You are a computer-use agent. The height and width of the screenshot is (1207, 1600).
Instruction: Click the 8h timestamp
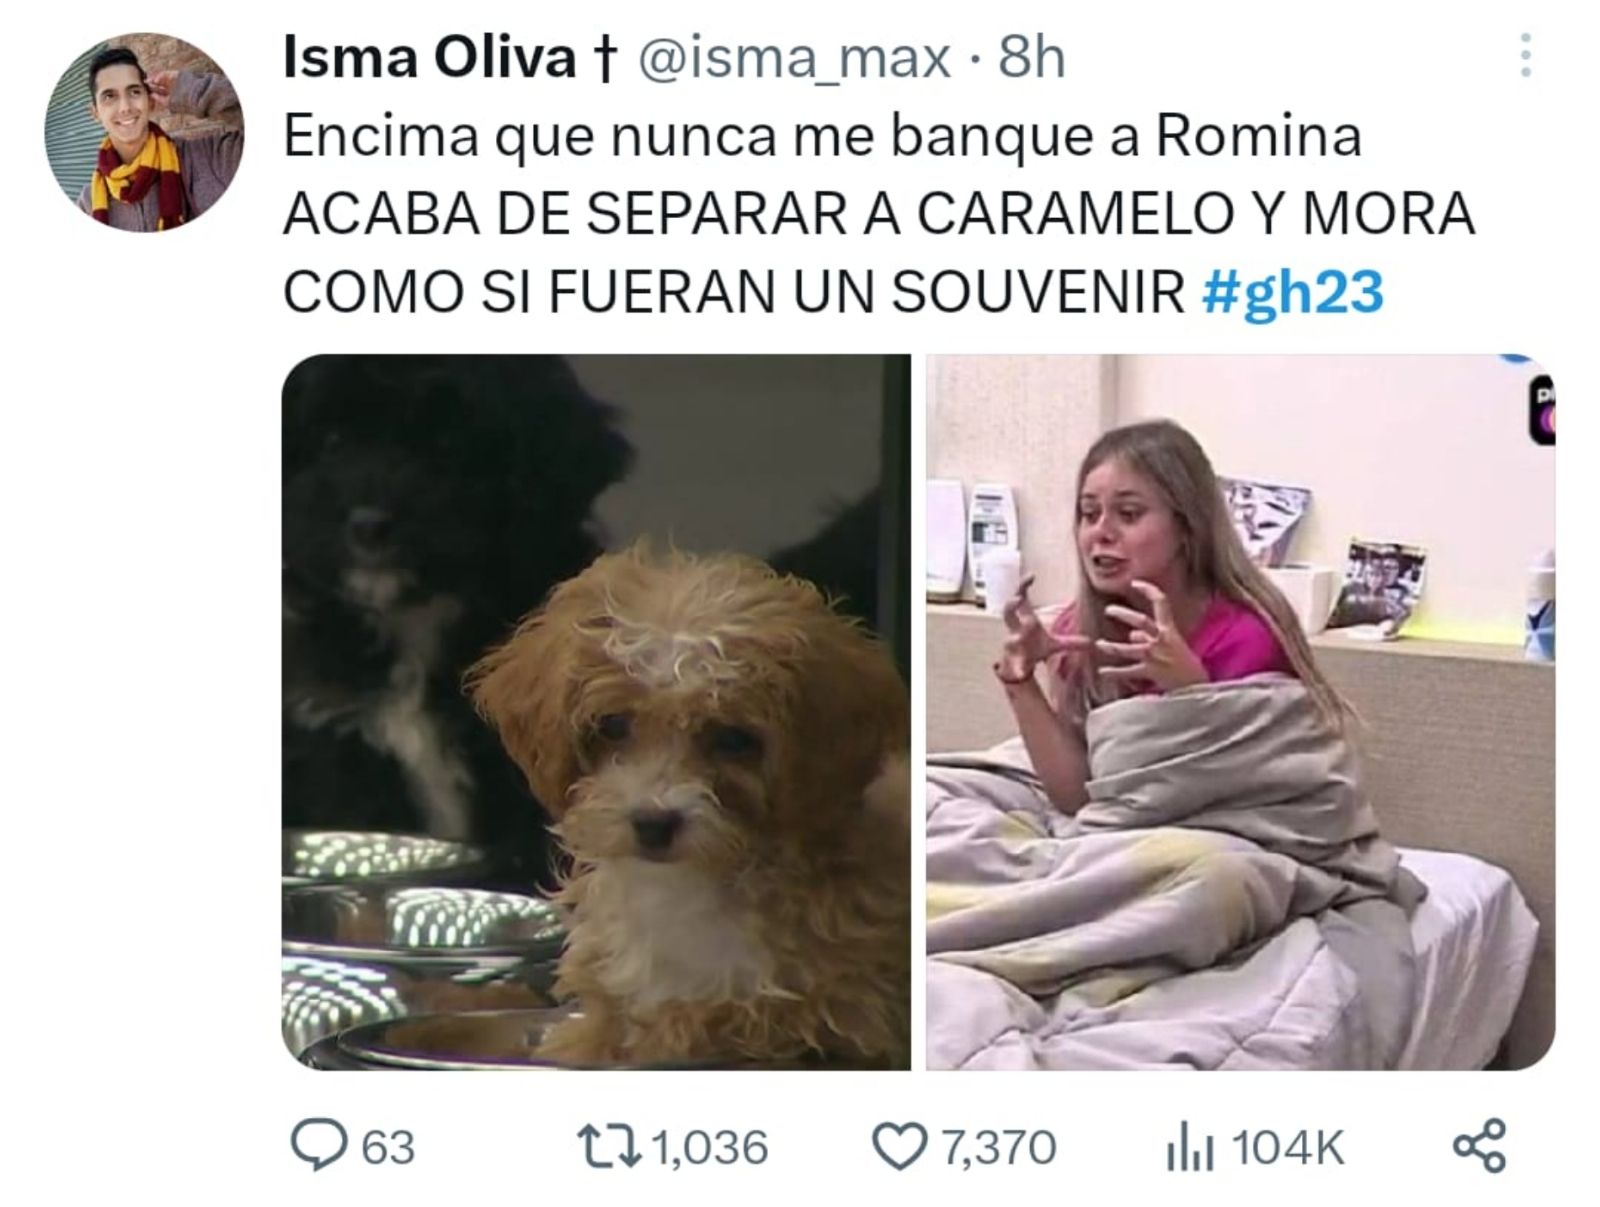point(1031,58)
